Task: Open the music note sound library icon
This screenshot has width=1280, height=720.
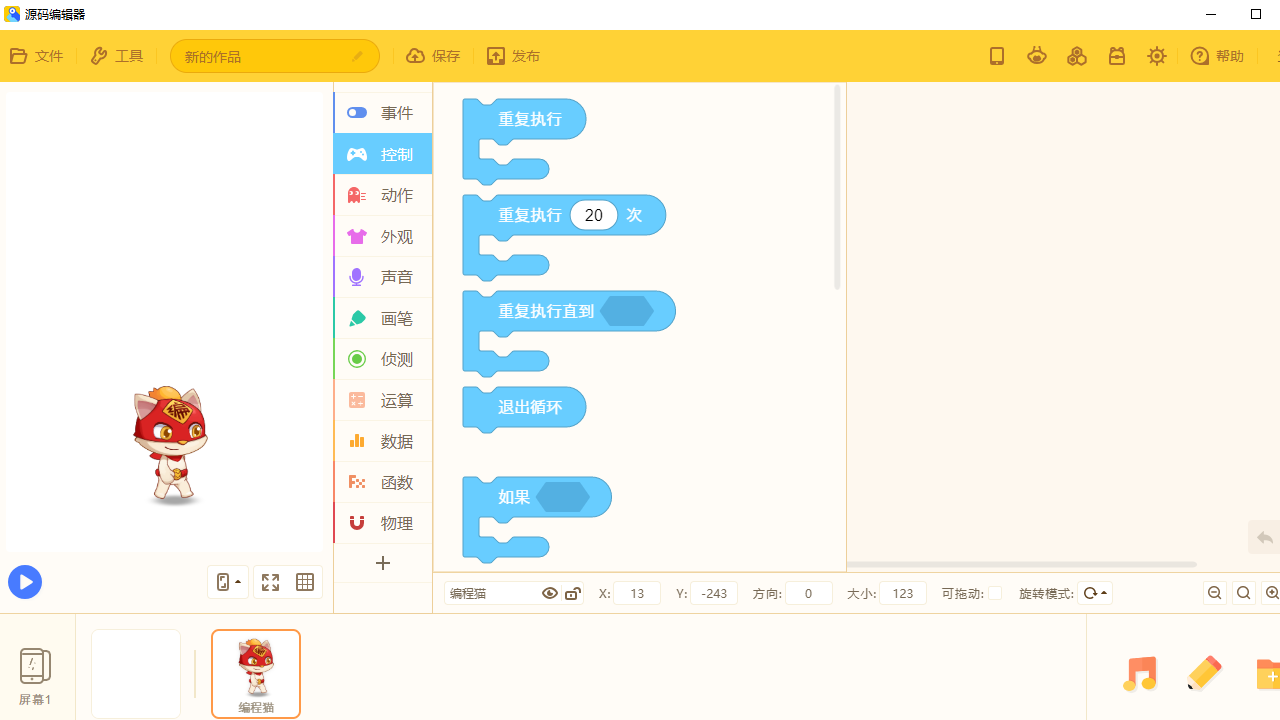Action: point(1139,673)
